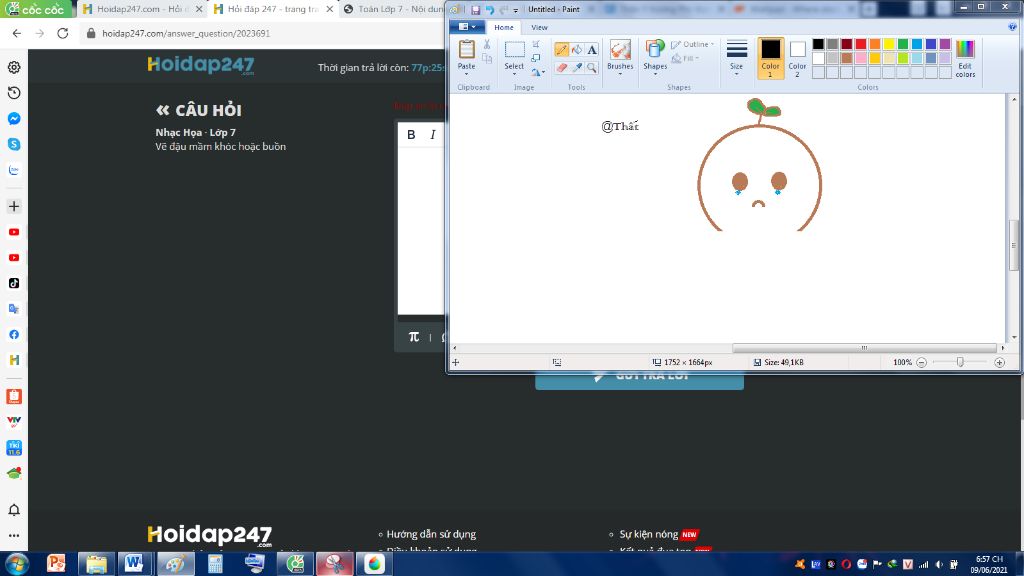The image size is (1024, 576).
Task: Pick the red color swatch
Action: pyautogui.click(x=861, y=44)
